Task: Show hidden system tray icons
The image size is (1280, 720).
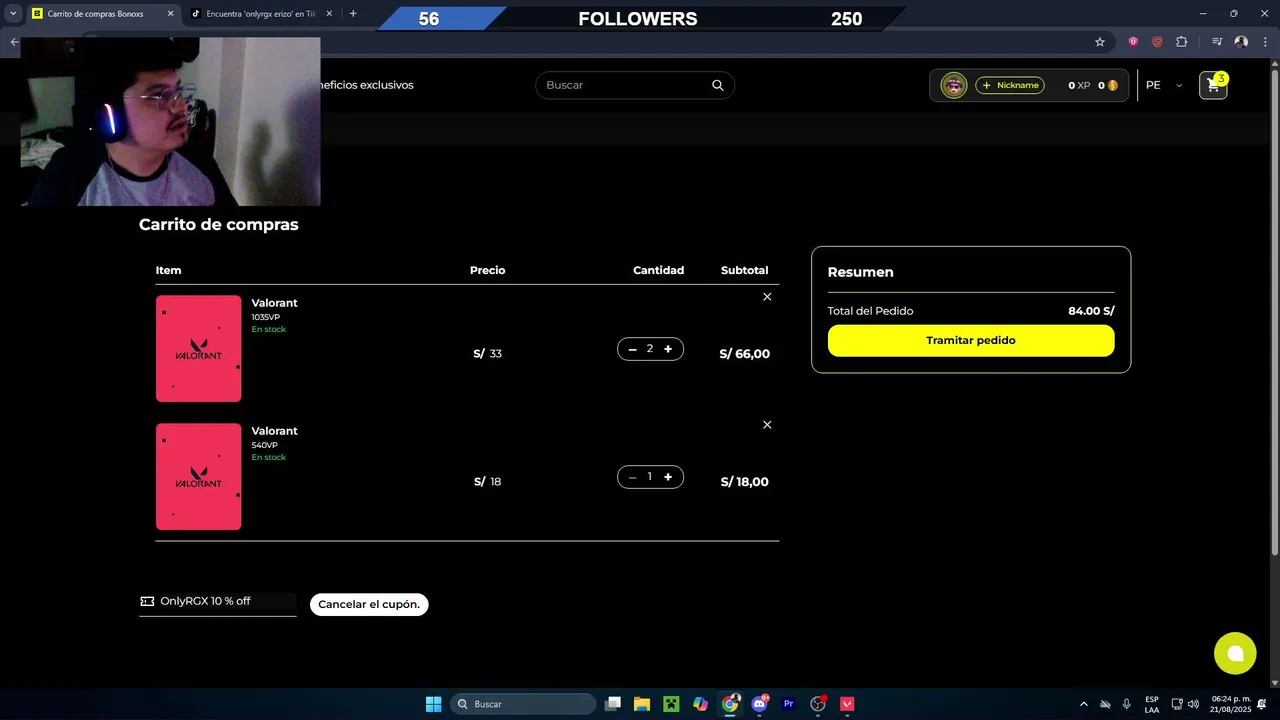Action: 1083,704
